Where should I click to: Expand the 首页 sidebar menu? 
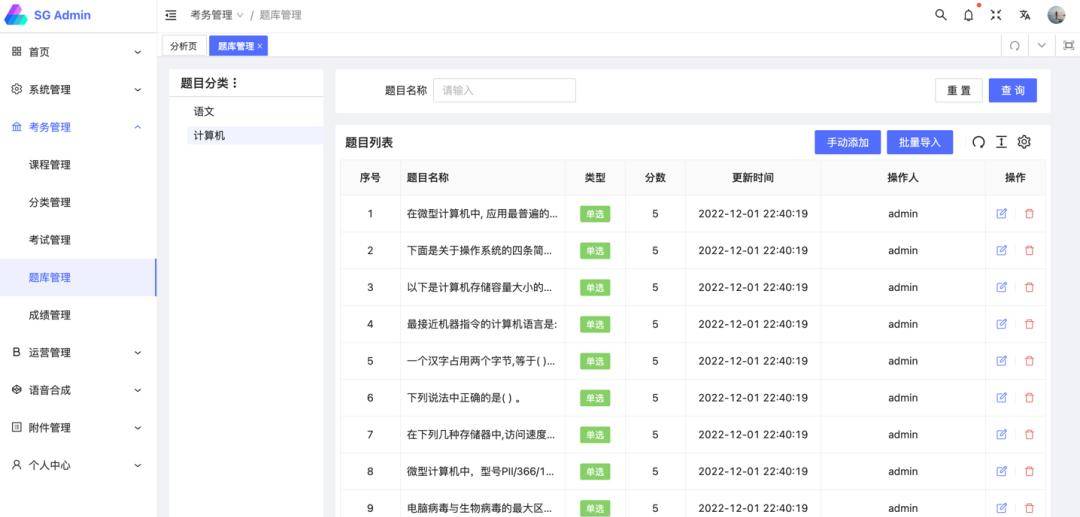click(78, 52)
